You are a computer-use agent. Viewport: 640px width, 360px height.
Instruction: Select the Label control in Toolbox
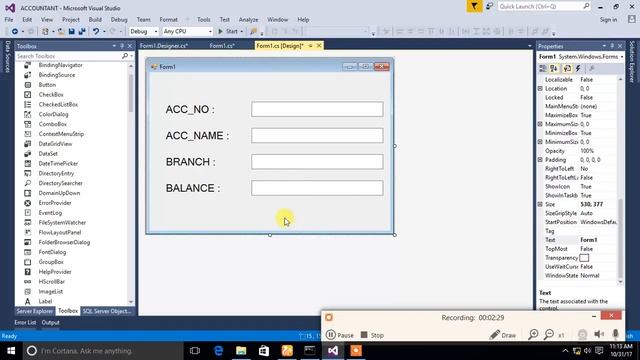[45, 301]
